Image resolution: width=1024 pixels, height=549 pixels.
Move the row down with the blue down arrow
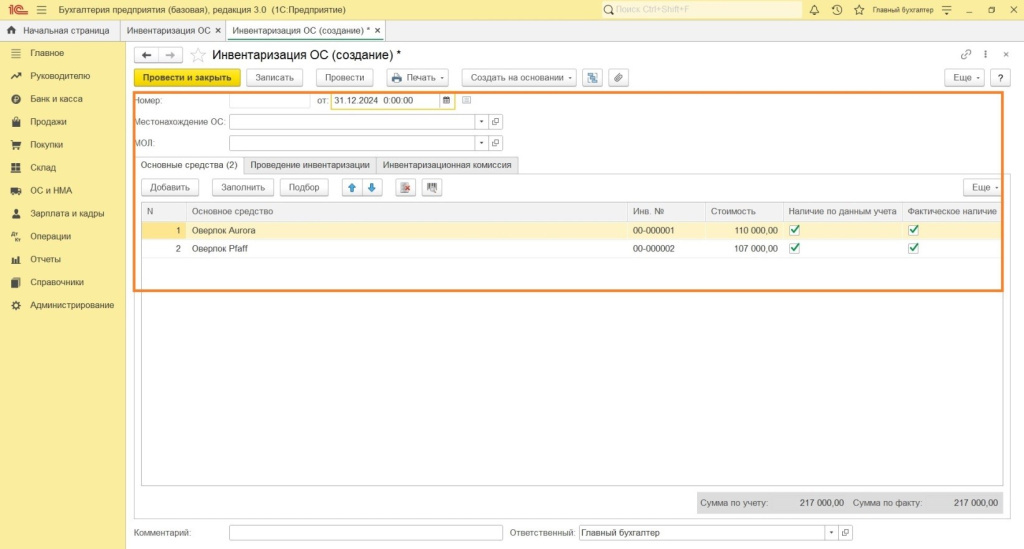point(372,187)
